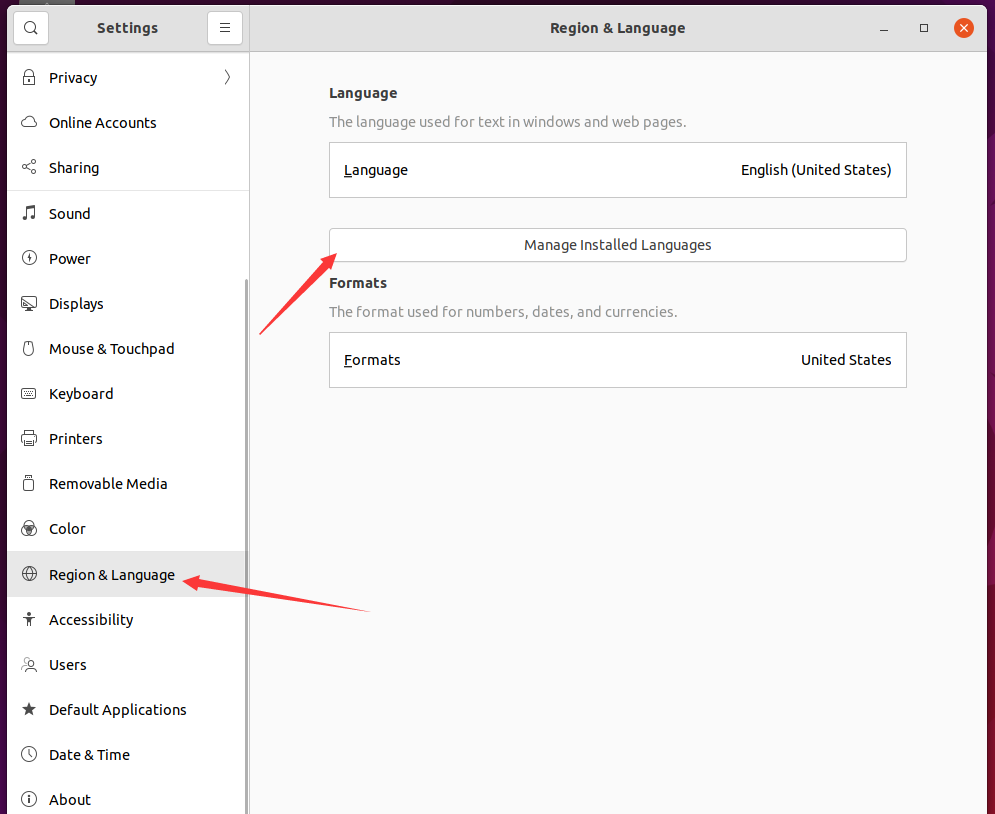This screenshot has width=995, height=814.
Task: Open Keyboard settings panel
Action: point(81,394)
